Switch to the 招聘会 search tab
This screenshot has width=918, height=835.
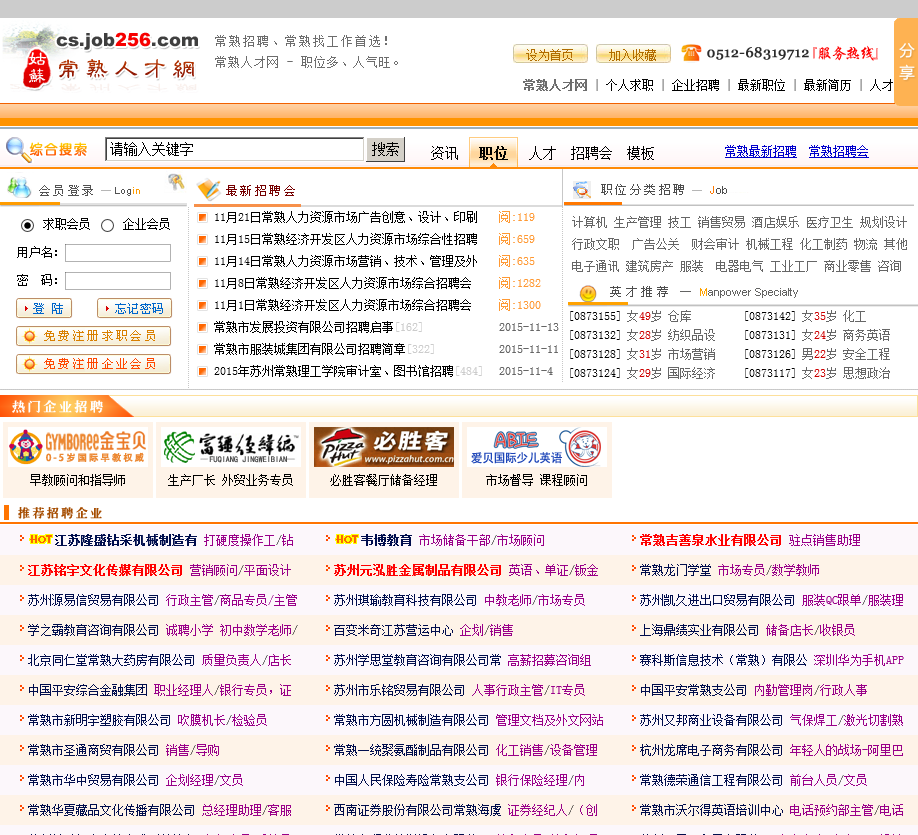[591, 153]
